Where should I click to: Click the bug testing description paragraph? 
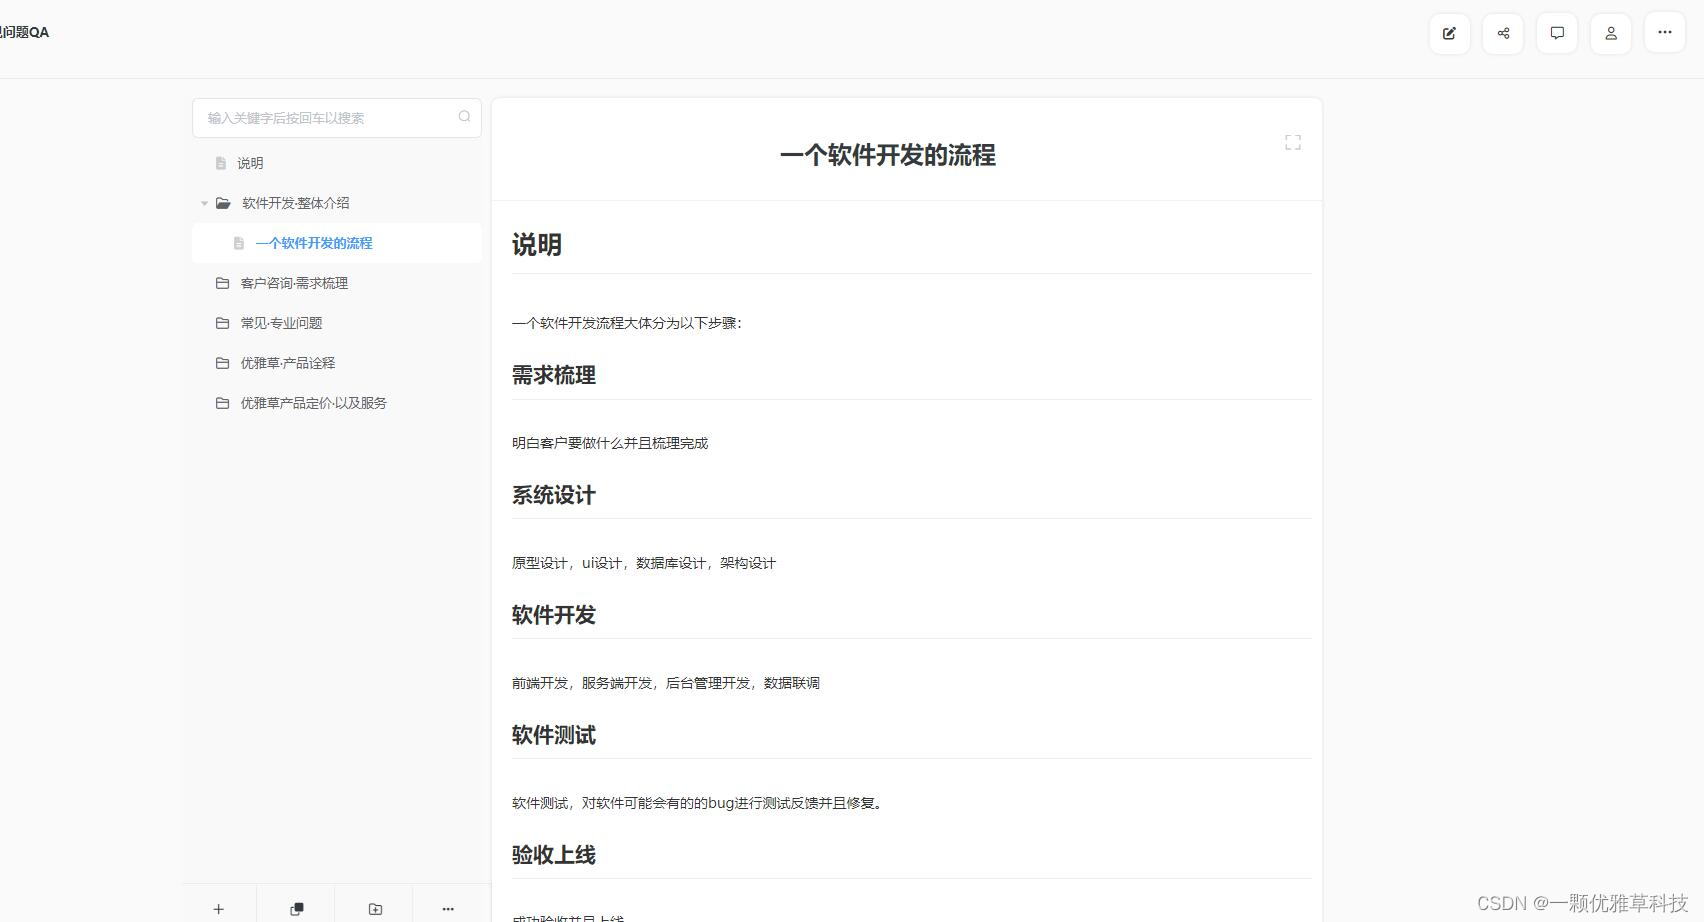698,803
